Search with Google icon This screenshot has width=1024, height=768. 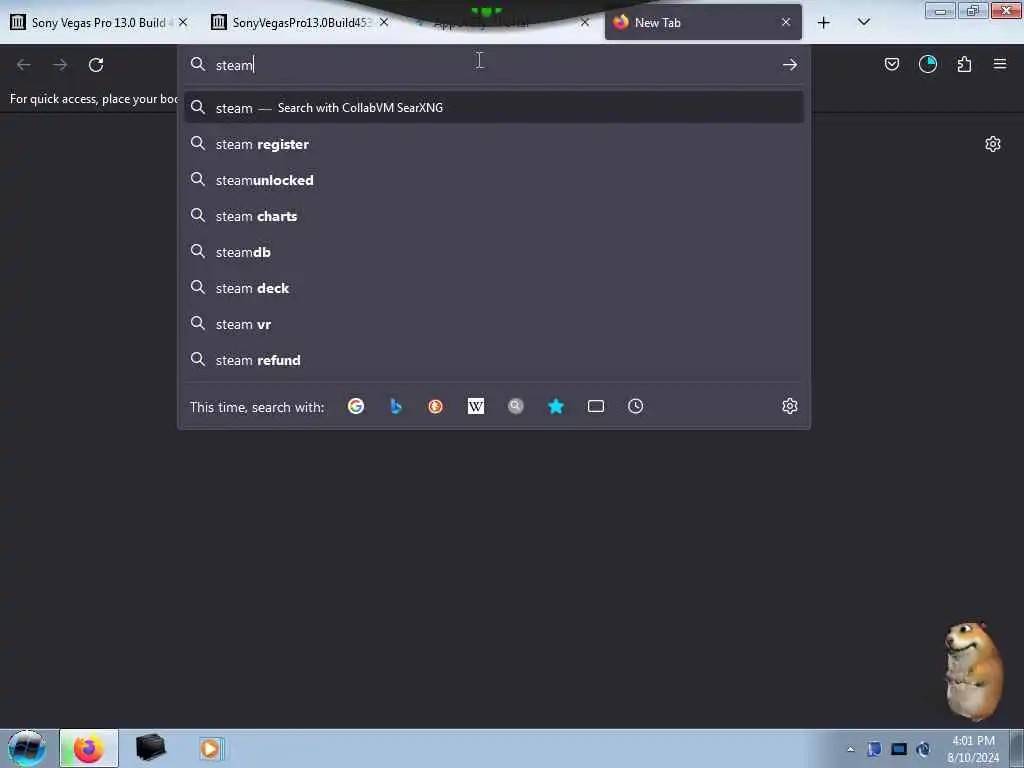click(x=356, y=406)
